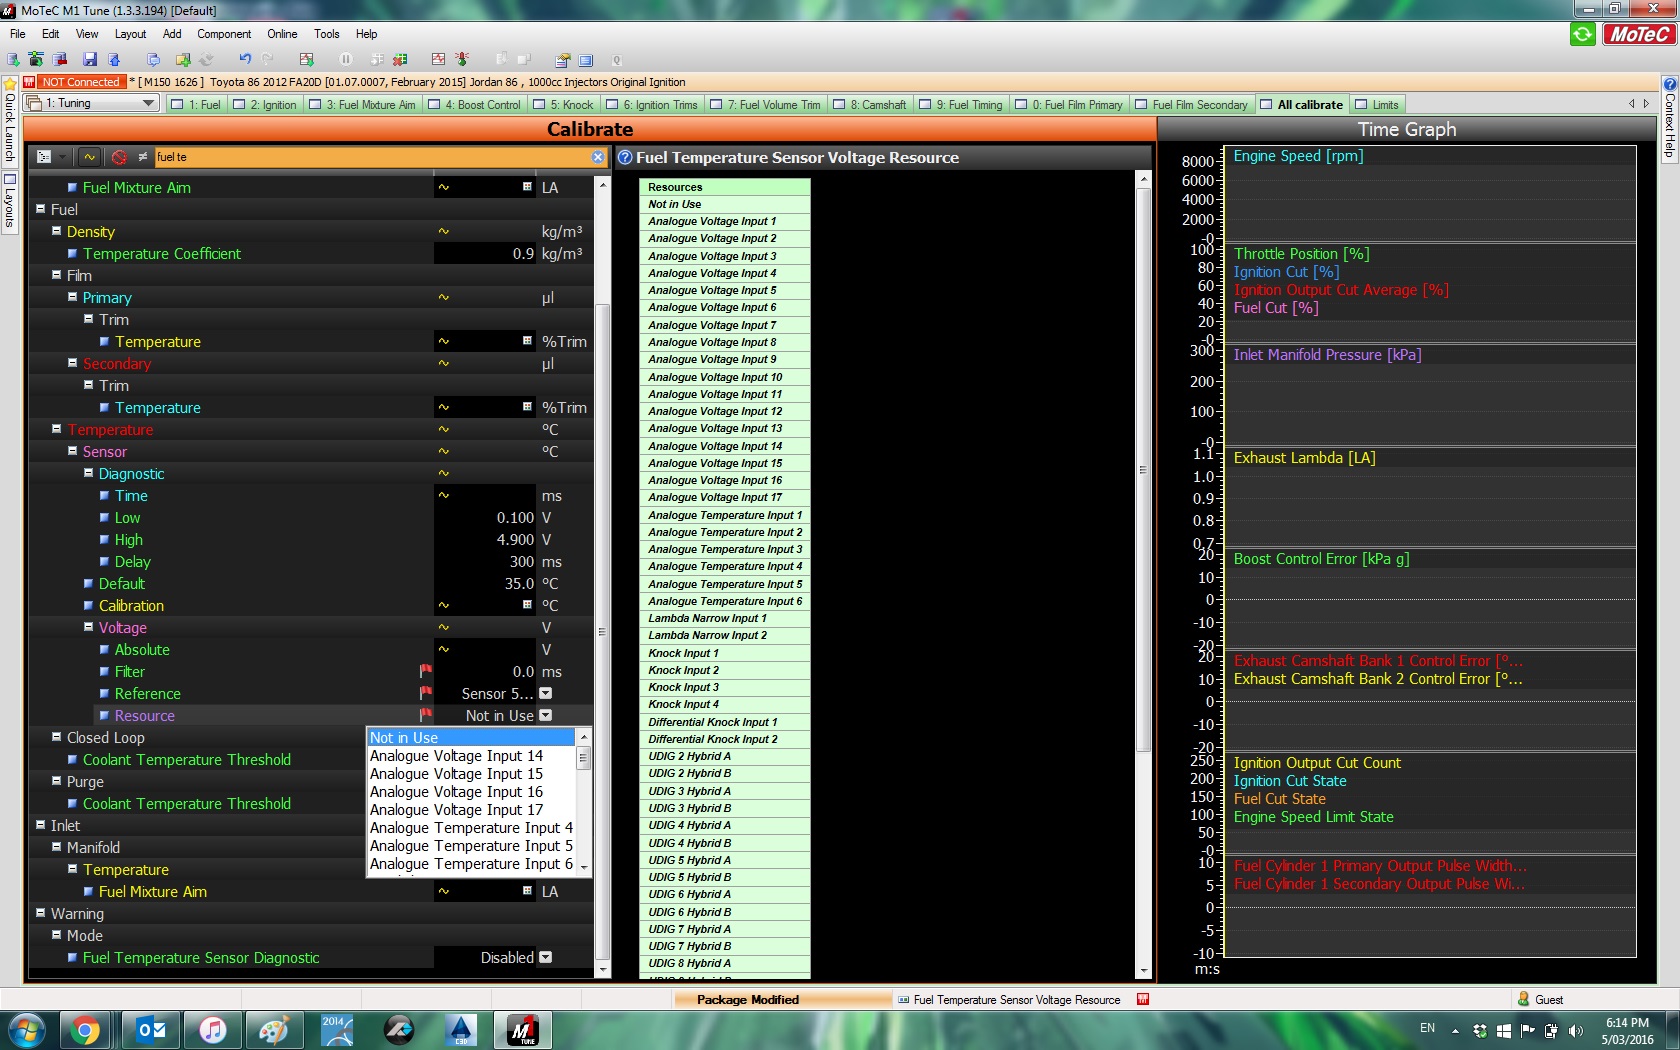This screenshot has width=1680, height=1050.
Task: Open the Online menu
Action: pyautogui.click(x=282, y=34)
